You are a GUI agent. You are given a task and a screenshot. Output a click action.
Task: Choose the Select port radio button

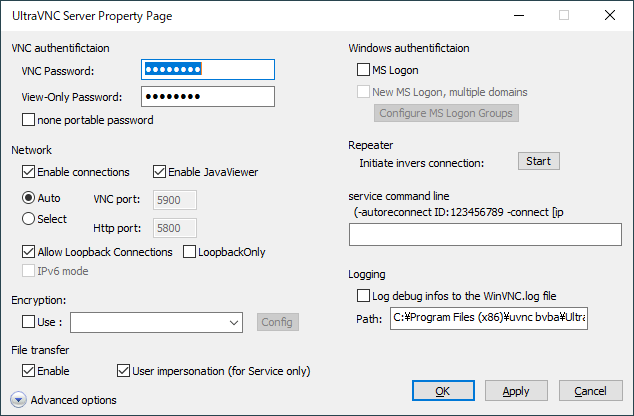[x=29, y=219]
